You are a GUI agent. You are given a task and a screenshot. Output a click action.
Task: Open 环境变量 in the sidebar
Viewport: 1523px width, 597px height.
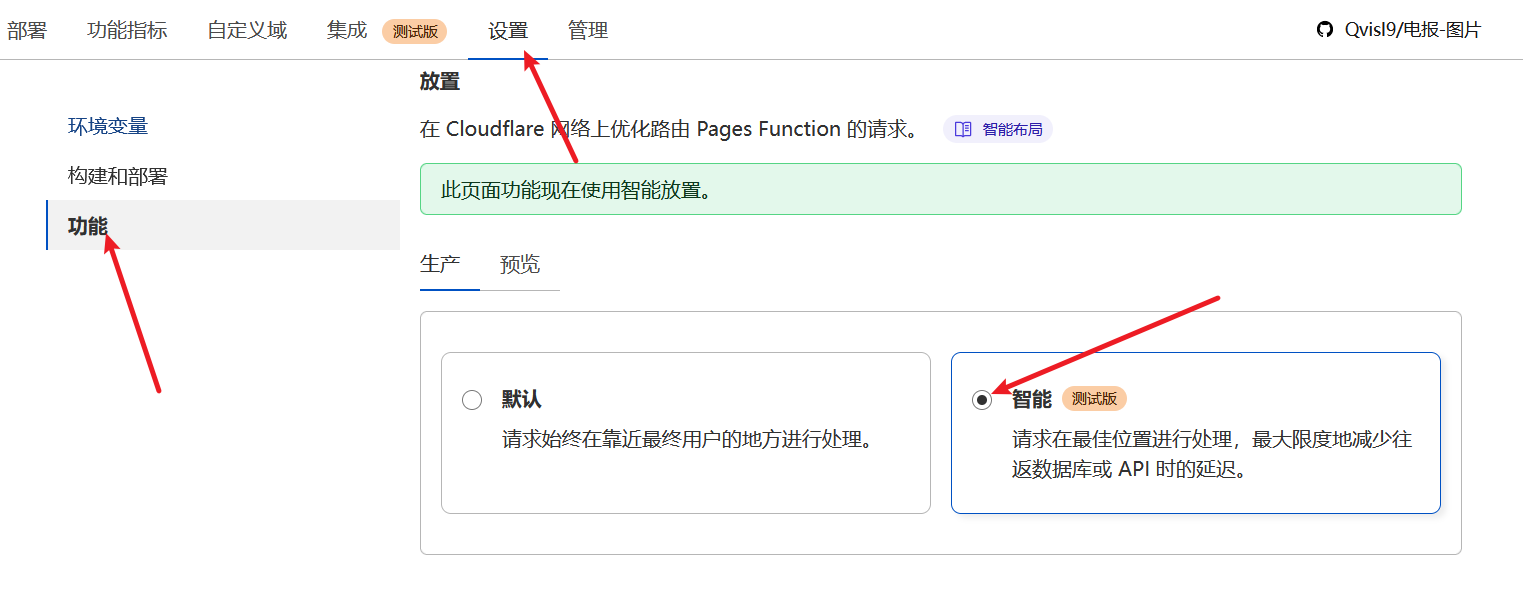108,126
